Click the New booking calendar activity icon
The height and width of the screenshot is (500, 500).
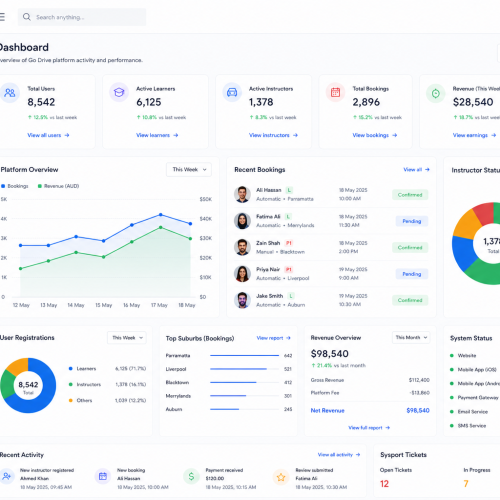point(103,476)
